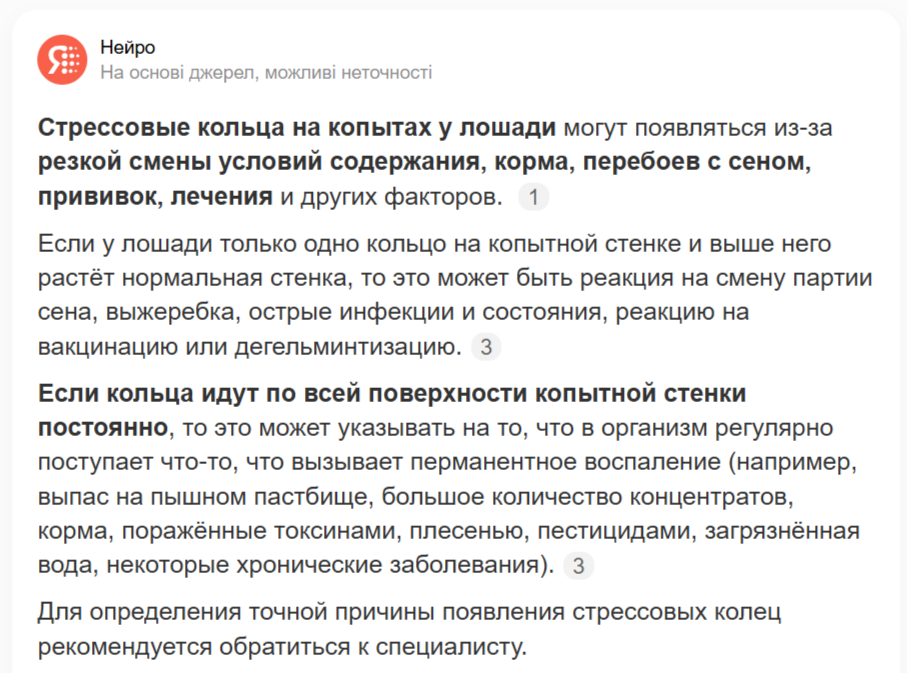Image resolution: width=907 pixels, height=673 pixels.
Task: Open the "Нейро" title label
Action: [128, 47]
